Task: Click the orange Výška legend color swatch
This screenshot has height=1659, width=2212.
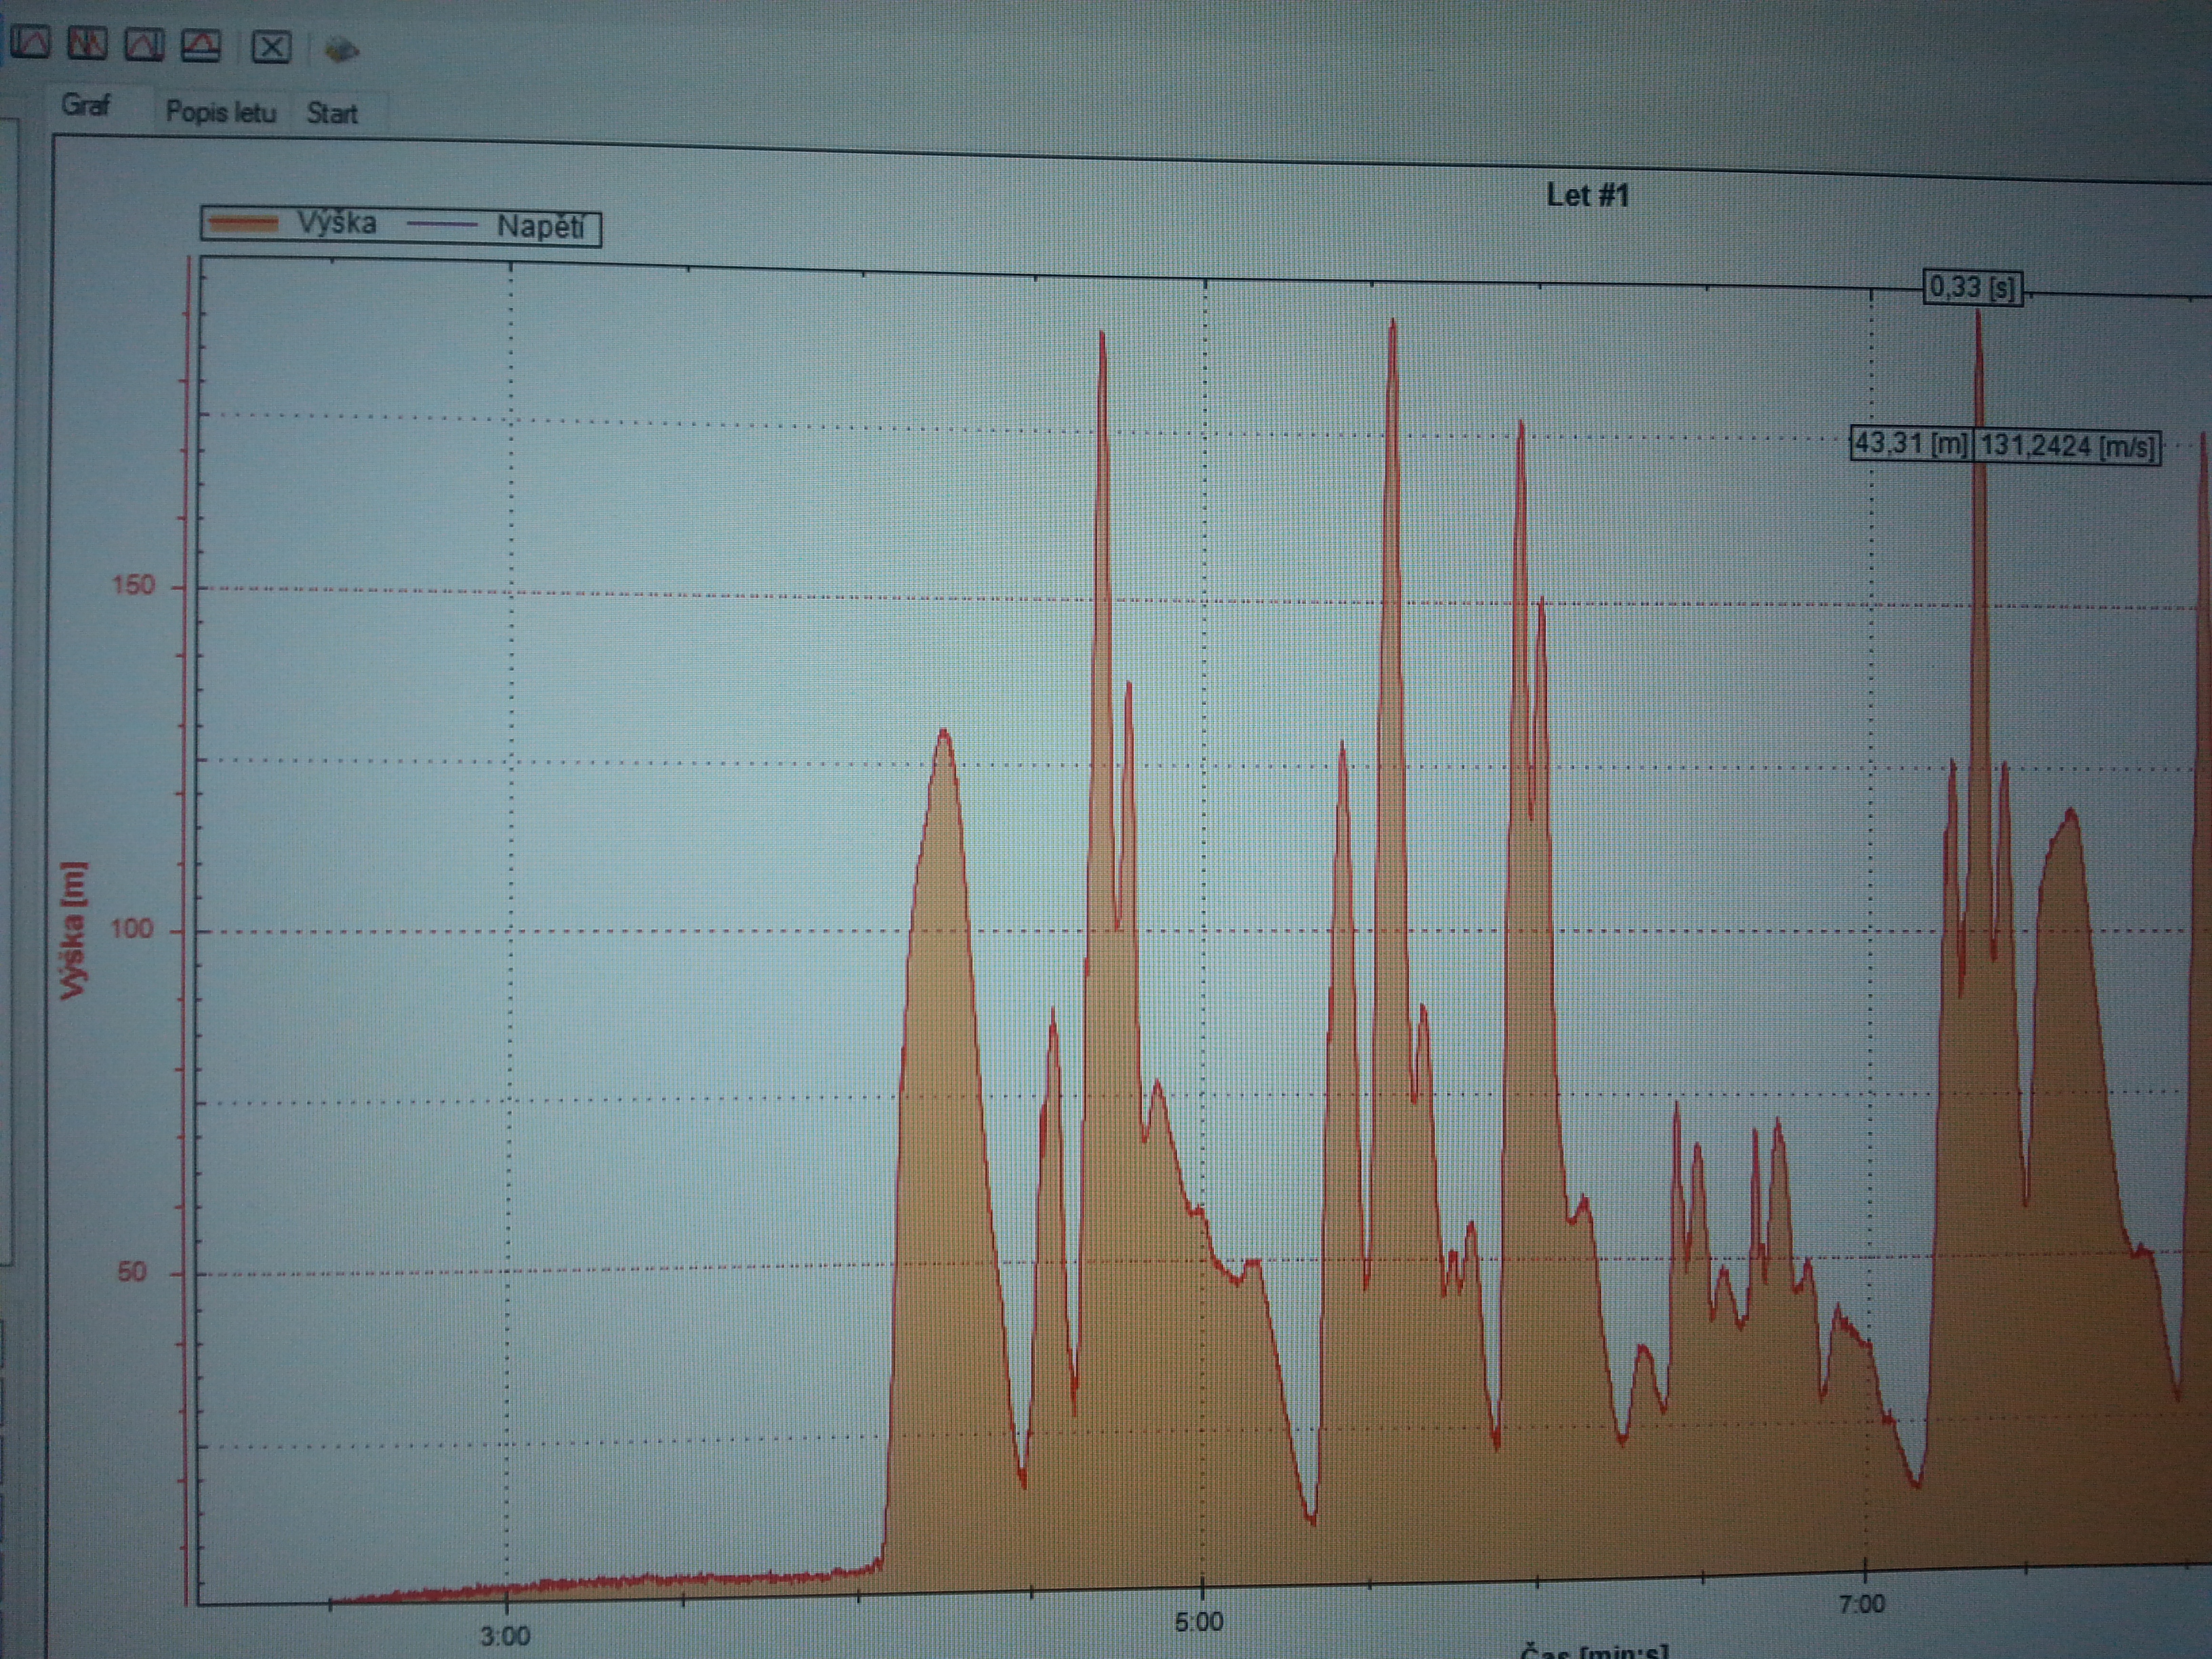Action: coord(243,223)
